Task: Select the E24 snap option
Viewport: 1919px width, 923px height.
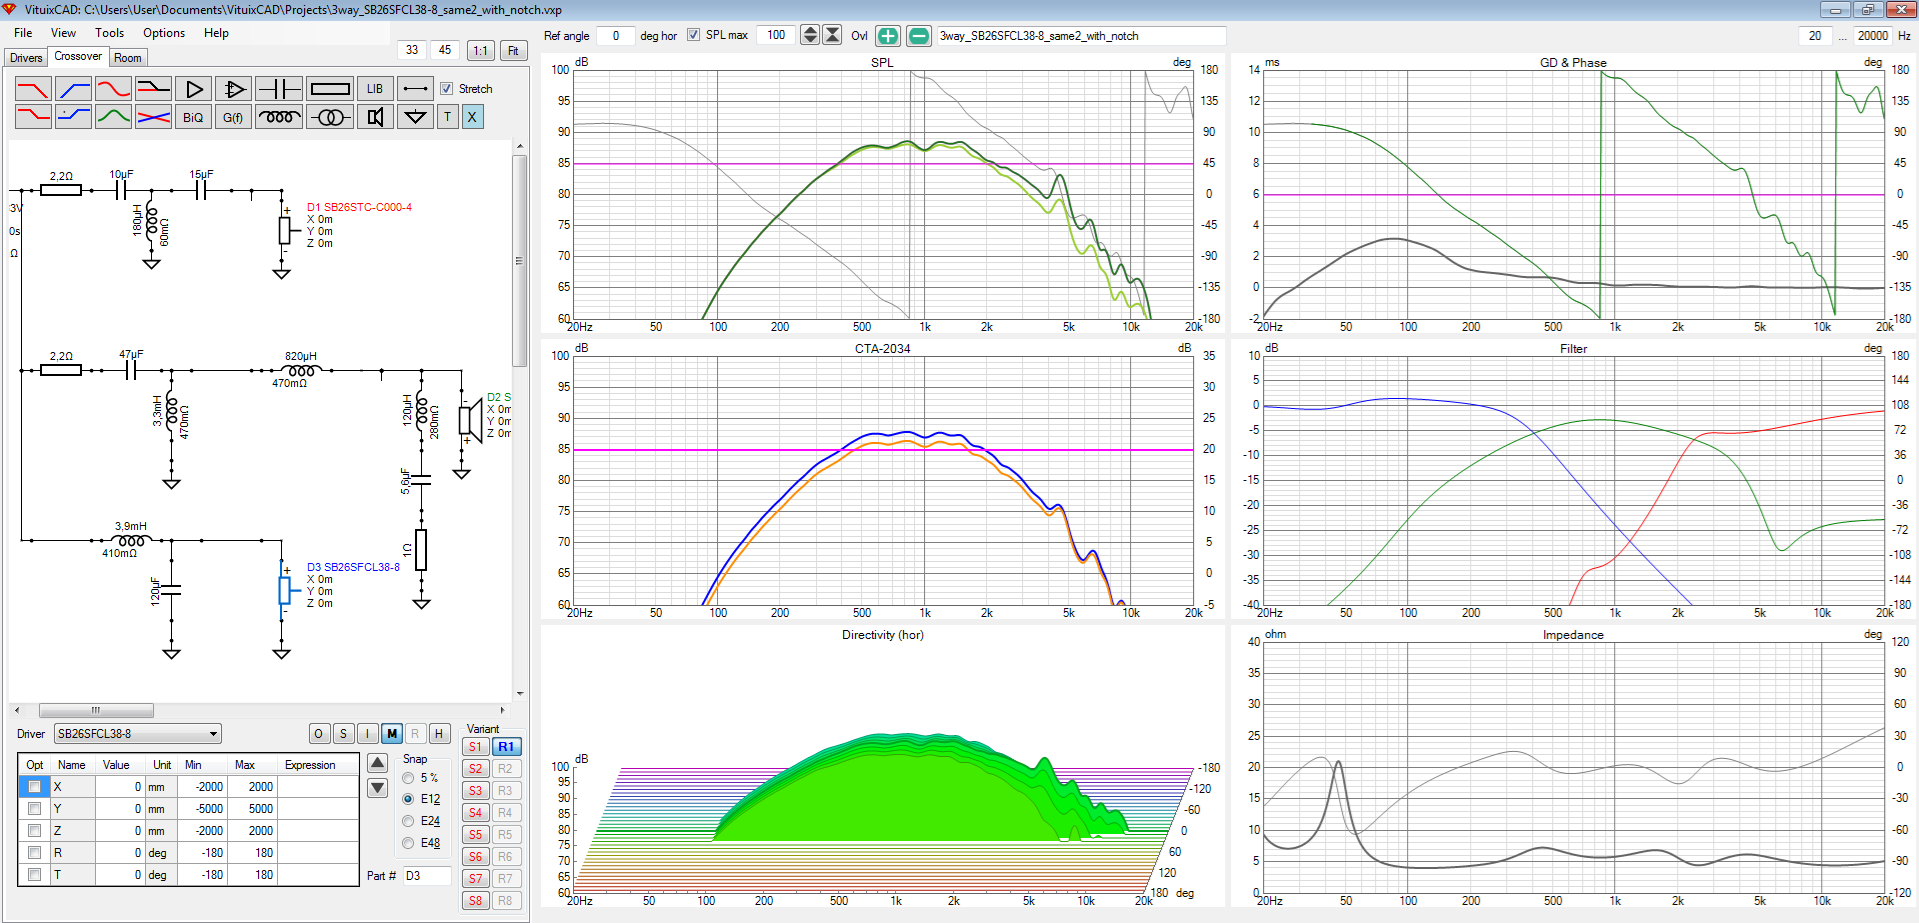Action: coord(408,821)
